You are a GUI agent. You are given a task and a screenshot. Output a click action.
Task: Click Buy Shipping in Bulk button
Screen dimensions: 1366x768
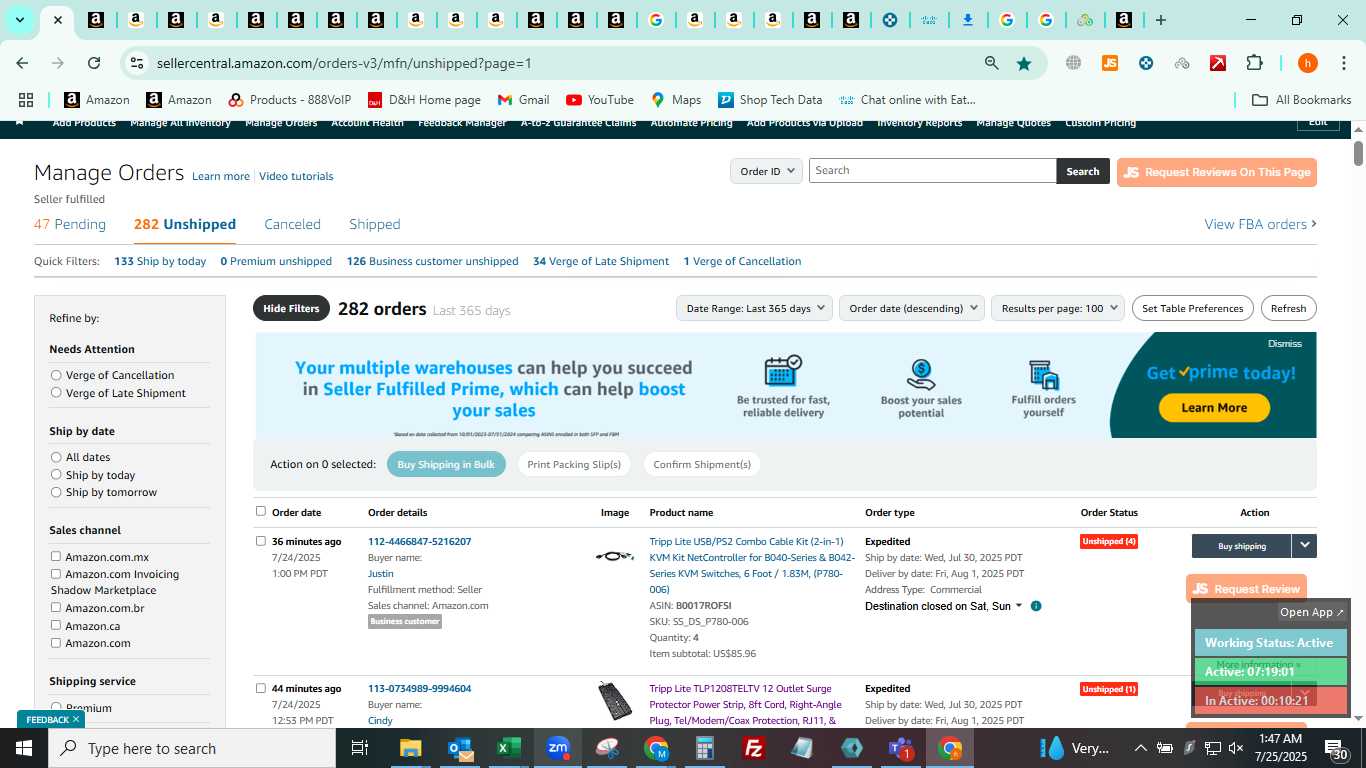tap(446, 464)
